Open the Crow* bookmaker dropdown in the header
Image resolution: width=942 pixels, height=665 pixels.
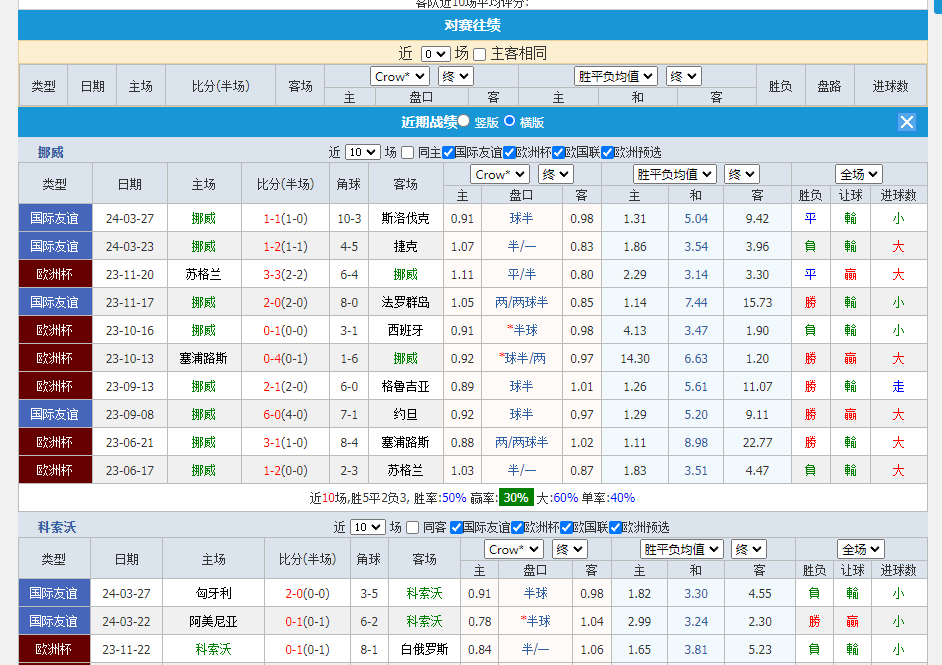[399, 75]
